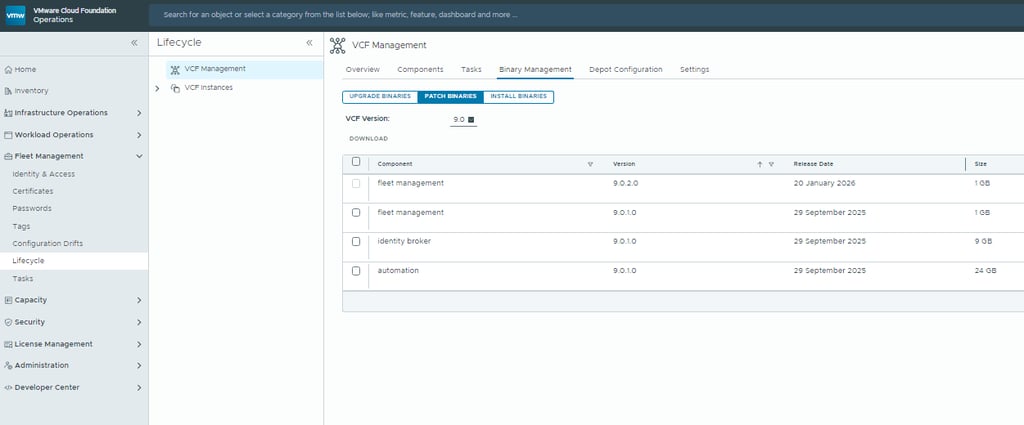Open the Certificates page
This screenshot has width=1024, height=425.
[x=33, y=191]
